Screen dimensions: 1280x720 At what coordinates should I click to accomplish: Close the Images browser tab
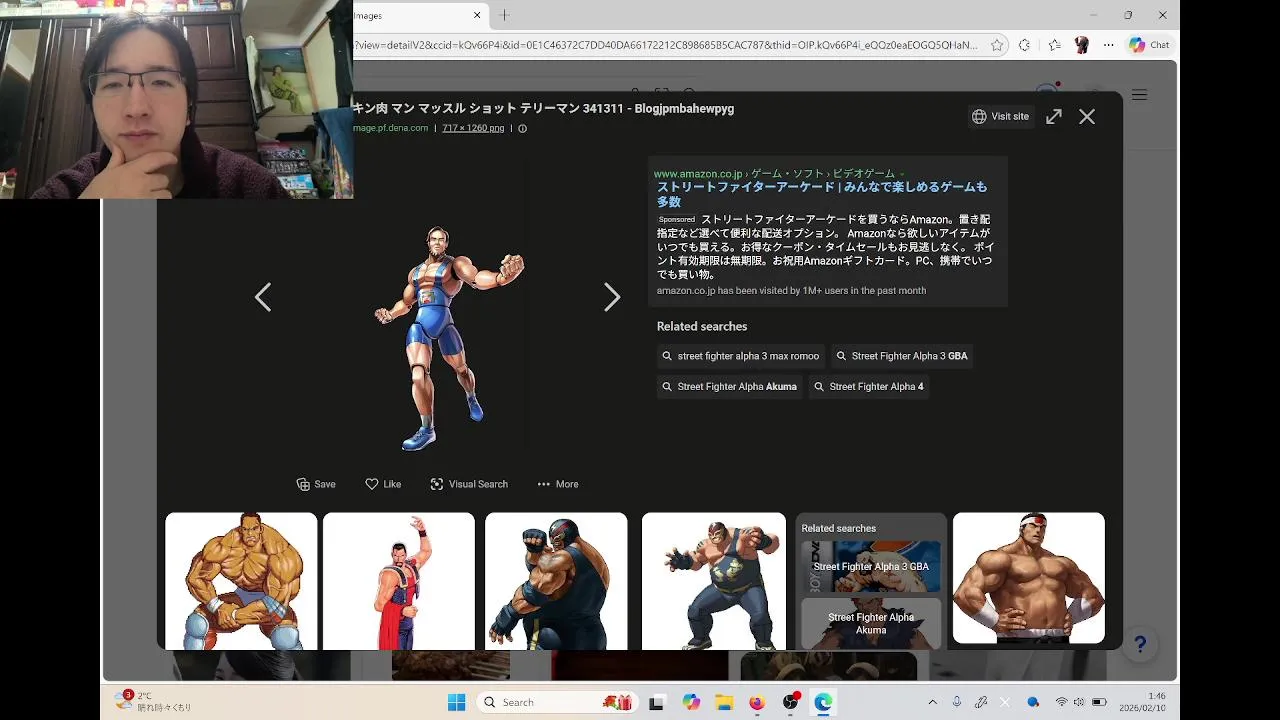pos(477,15)
